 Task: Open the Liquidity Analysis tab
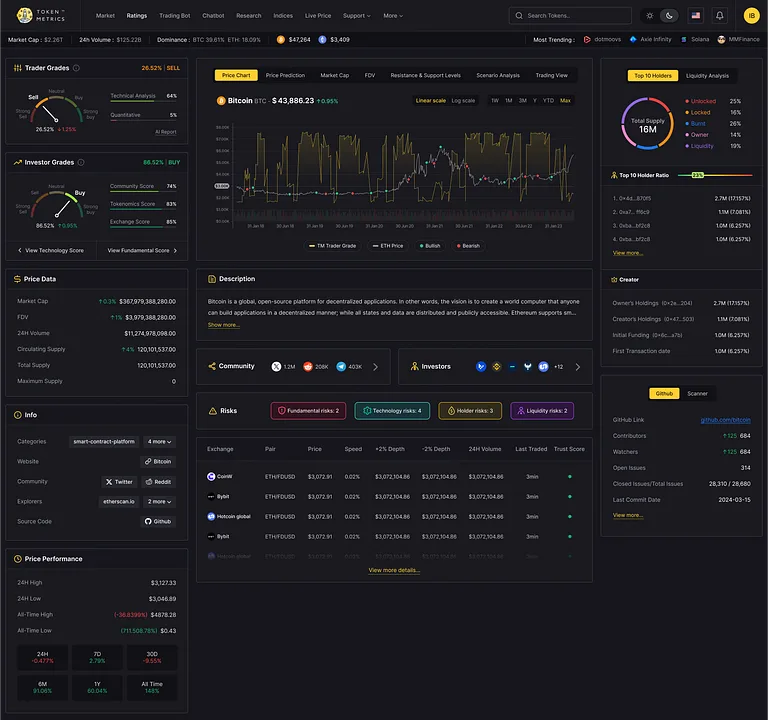[707, 76]
